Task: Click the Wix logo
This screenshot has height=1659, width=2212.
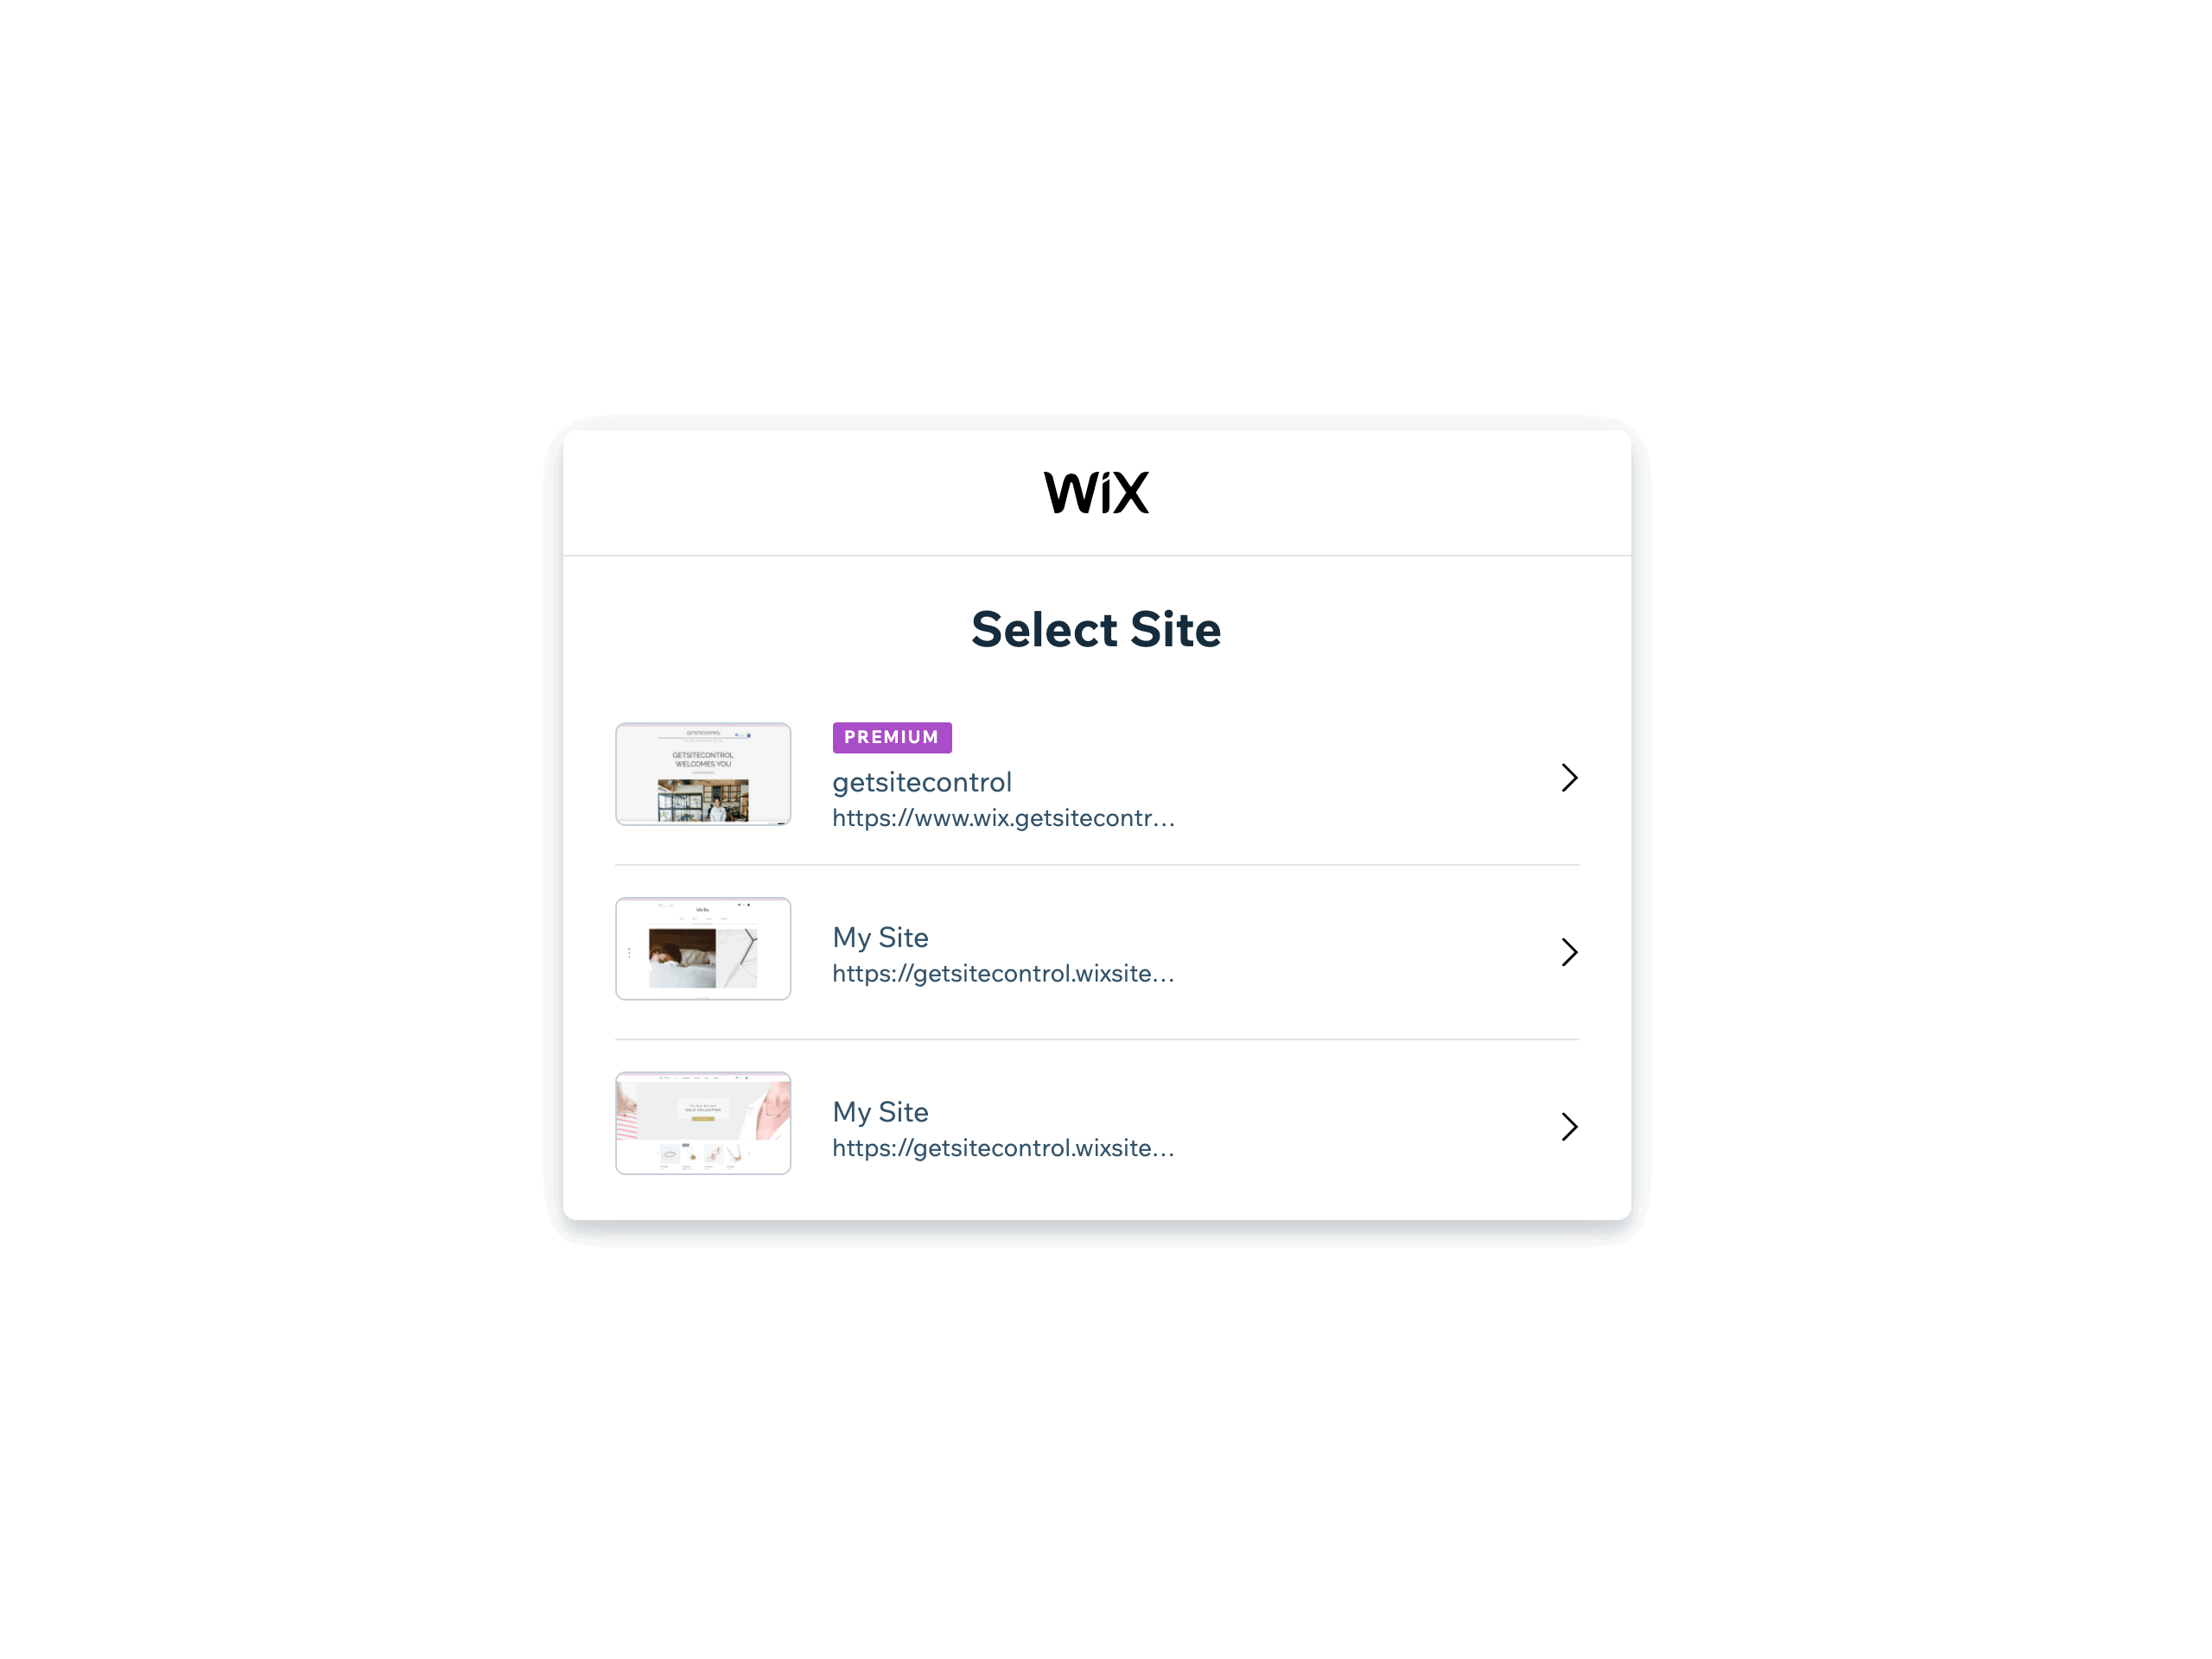Action: (1096, 493)
